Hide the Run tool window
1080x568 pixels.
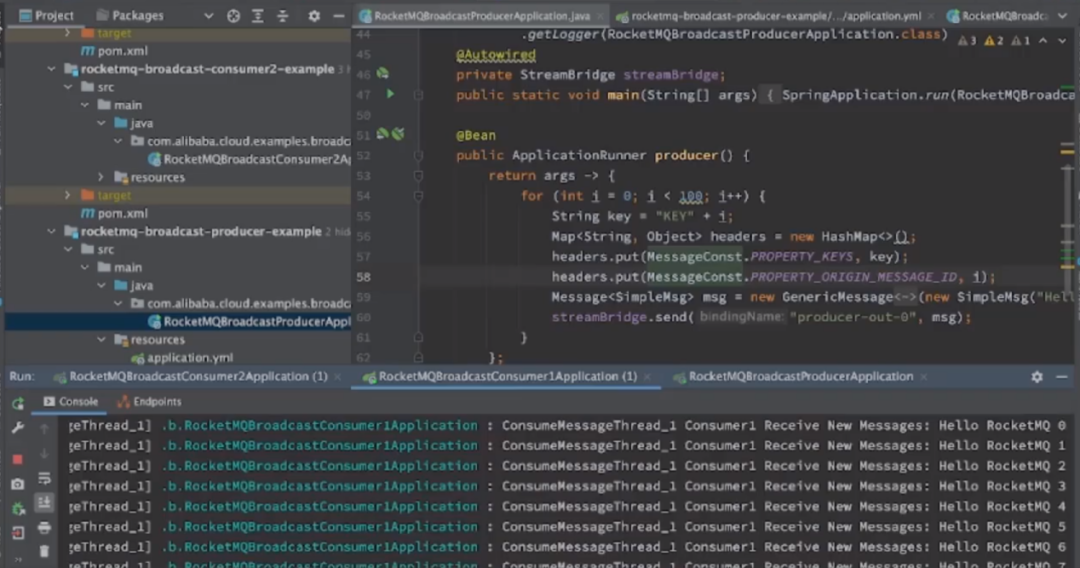tap(1061, 377)
